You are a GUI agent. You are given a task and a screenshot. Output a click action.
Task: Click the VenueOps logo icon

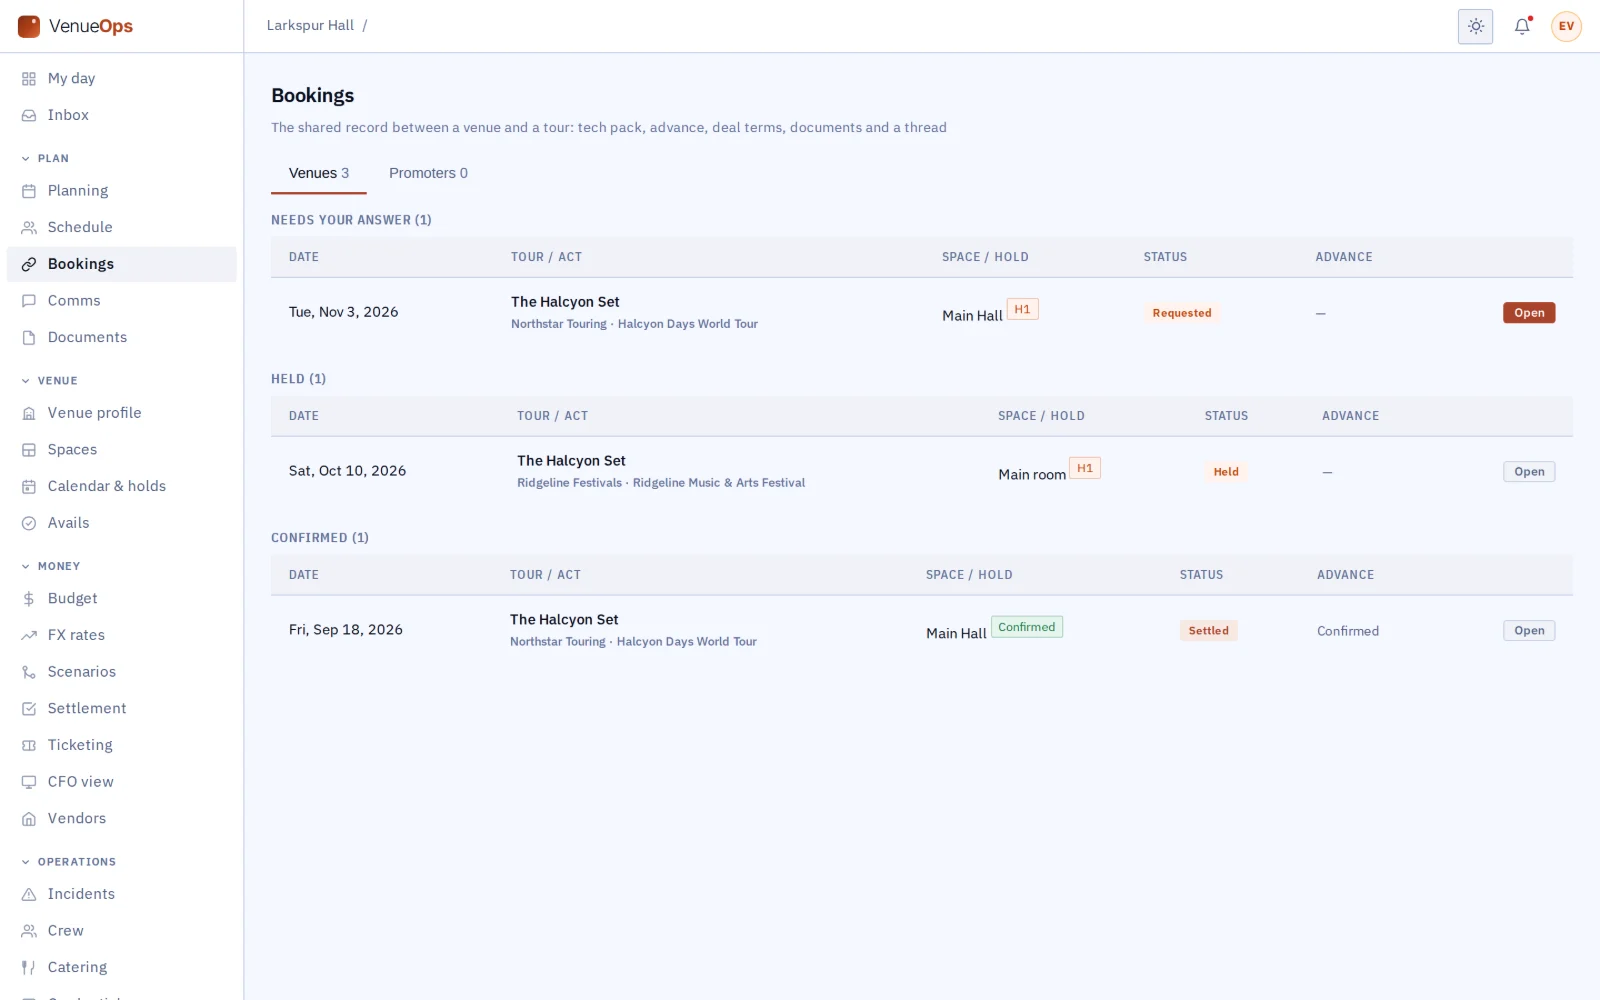[x=29, y=26]
